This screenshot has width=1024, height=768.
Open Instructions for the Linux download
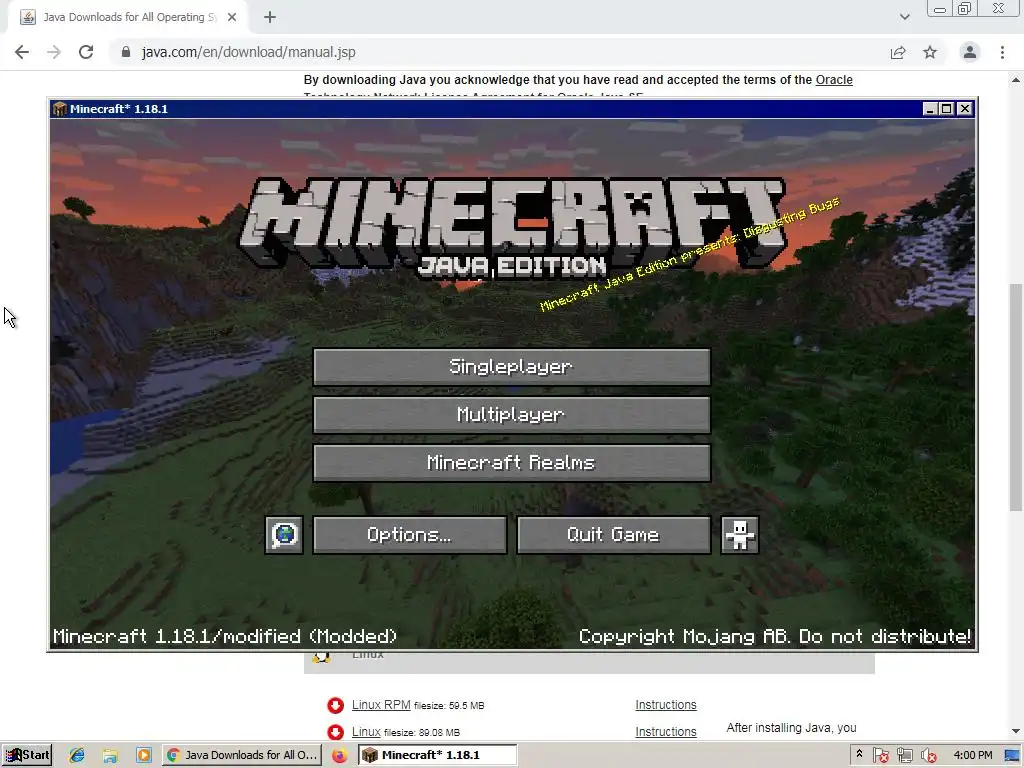pos(666,731)
